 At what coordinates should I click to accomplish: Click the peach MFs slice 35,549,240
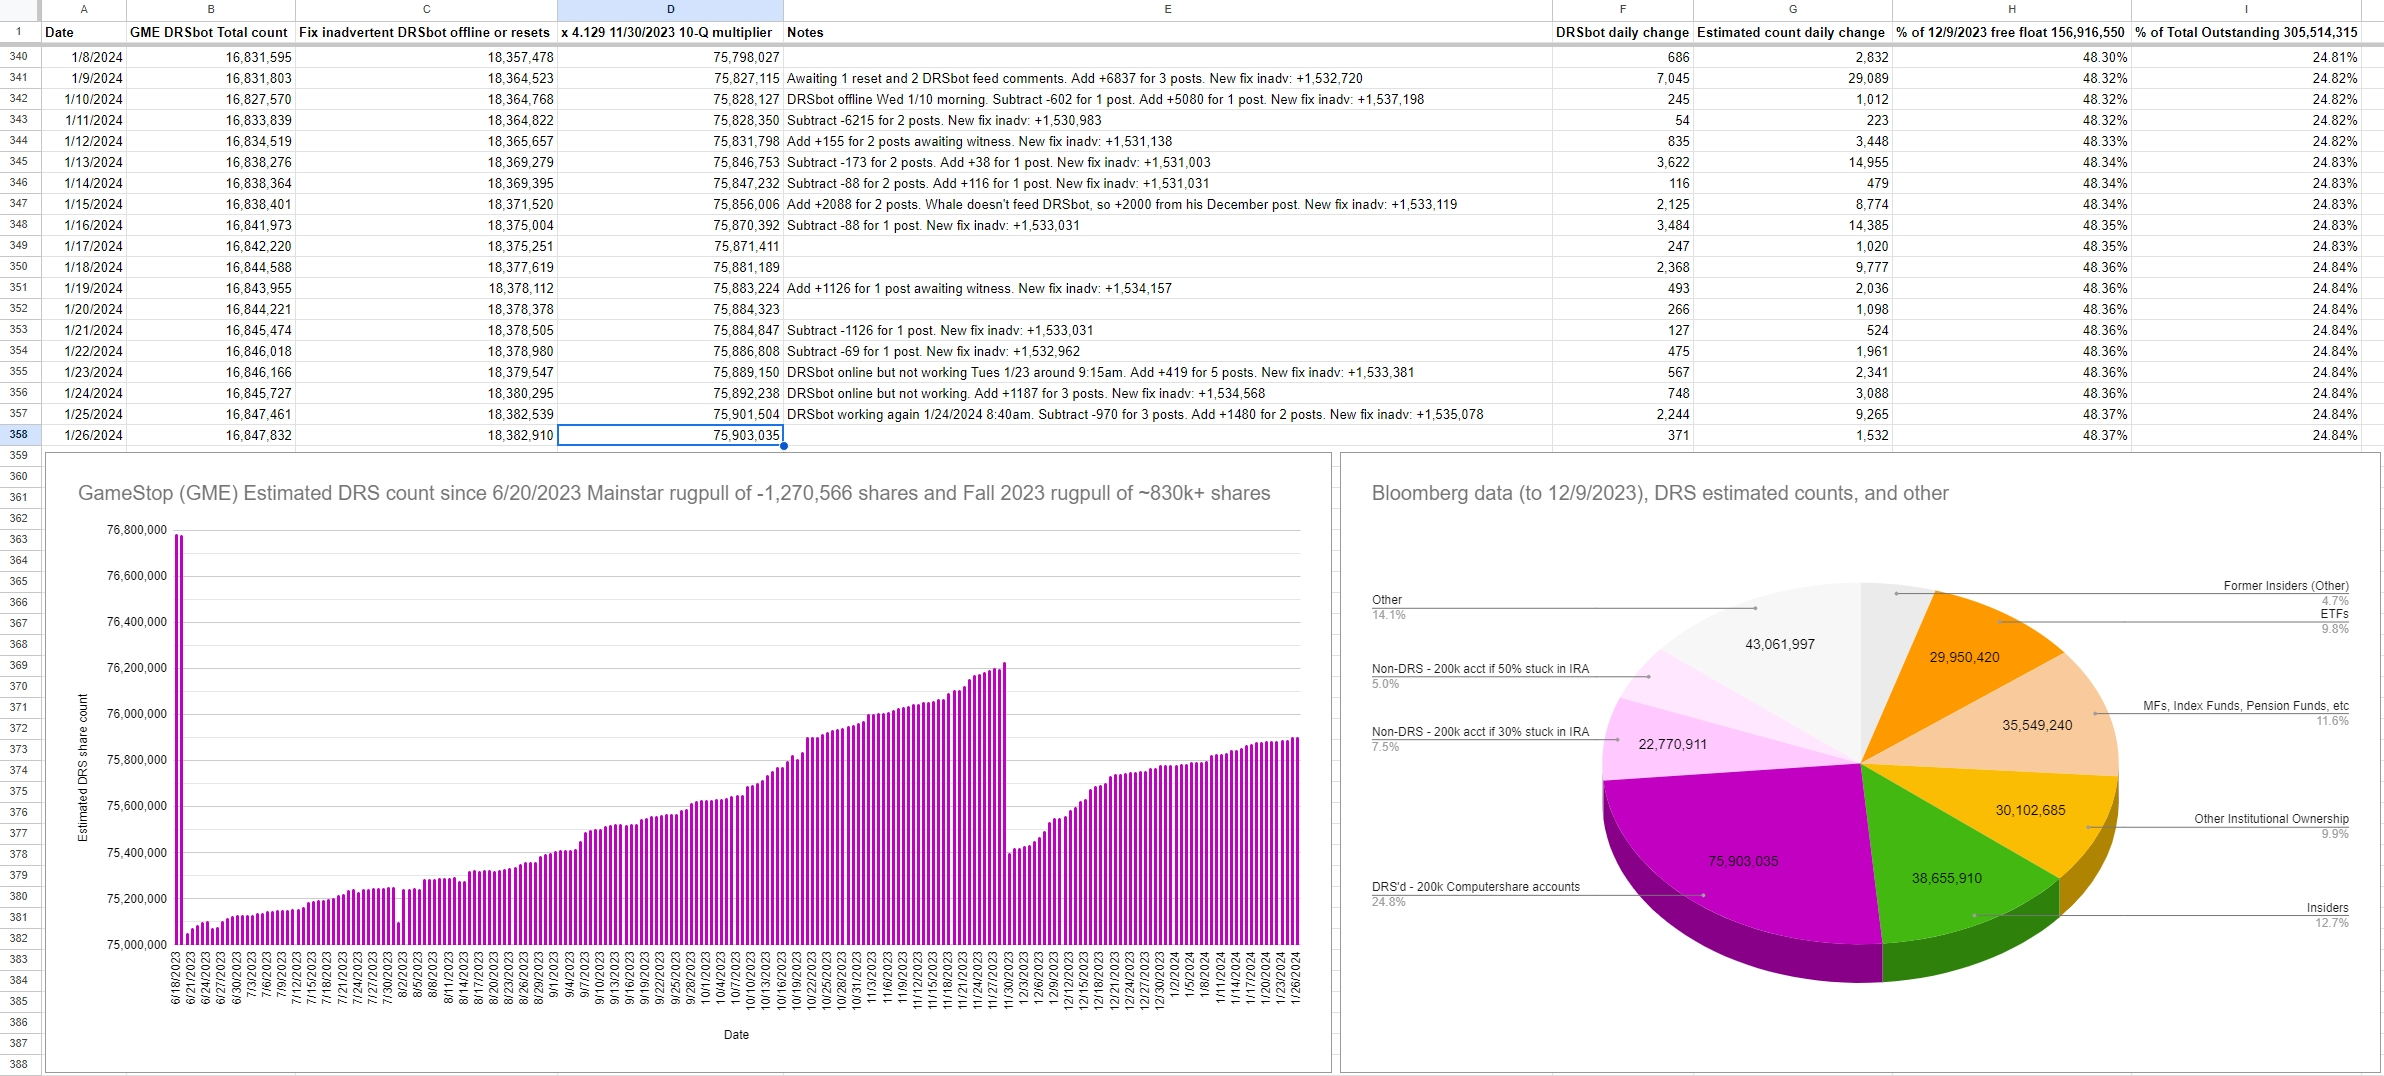2037,725
